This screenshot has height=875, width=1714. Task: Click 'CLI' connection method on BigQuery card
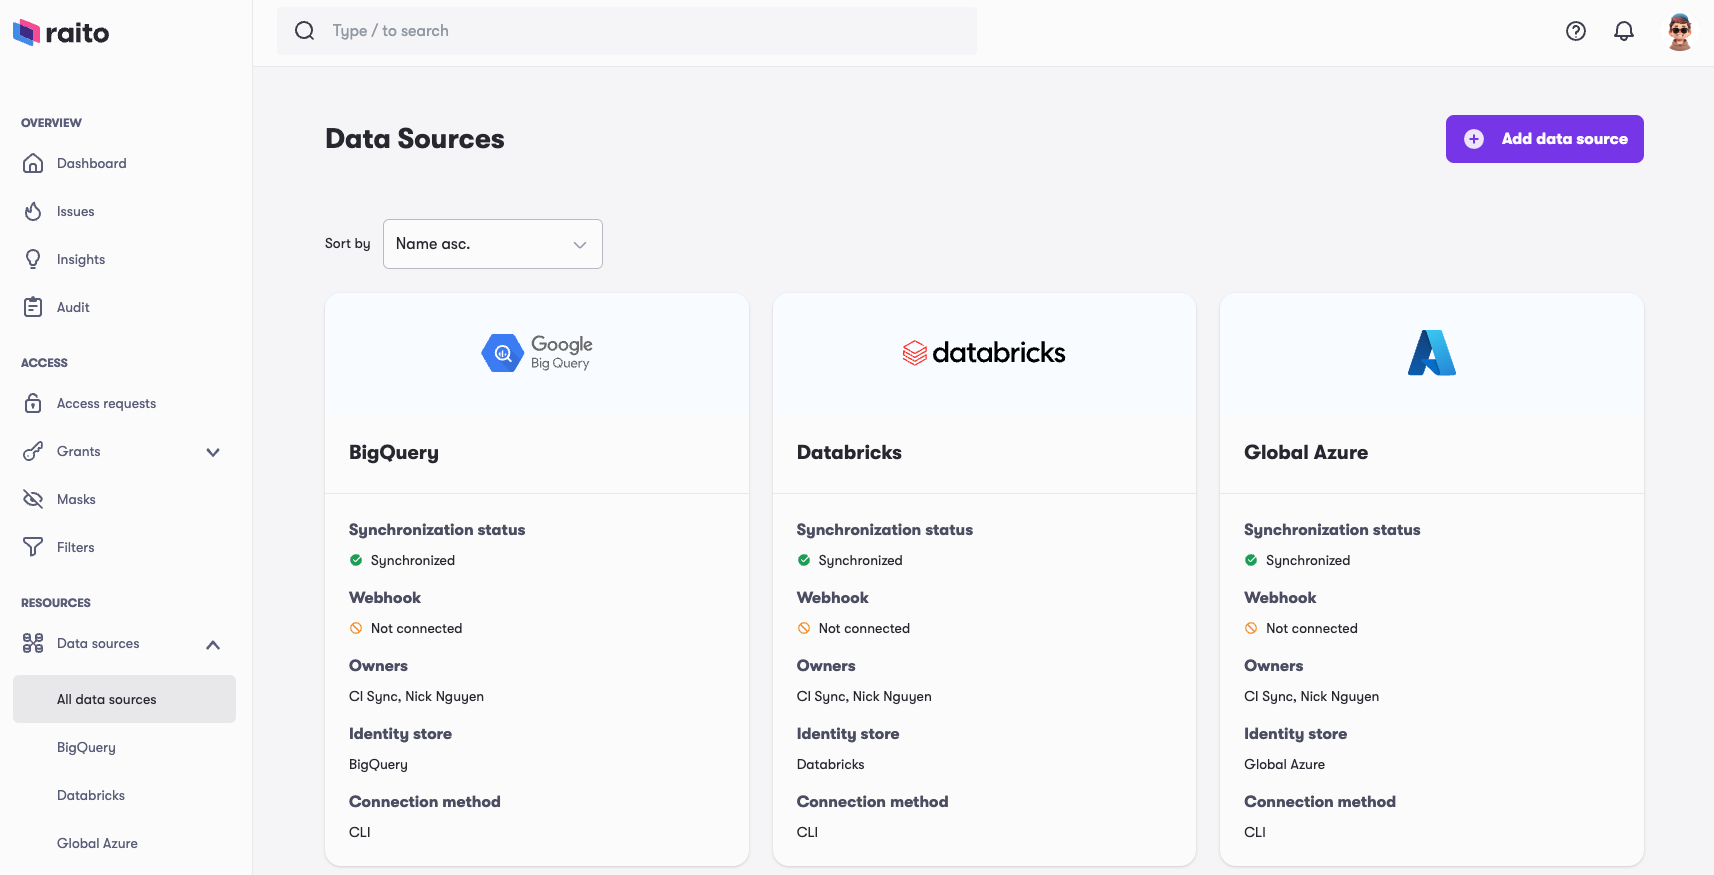360,832
